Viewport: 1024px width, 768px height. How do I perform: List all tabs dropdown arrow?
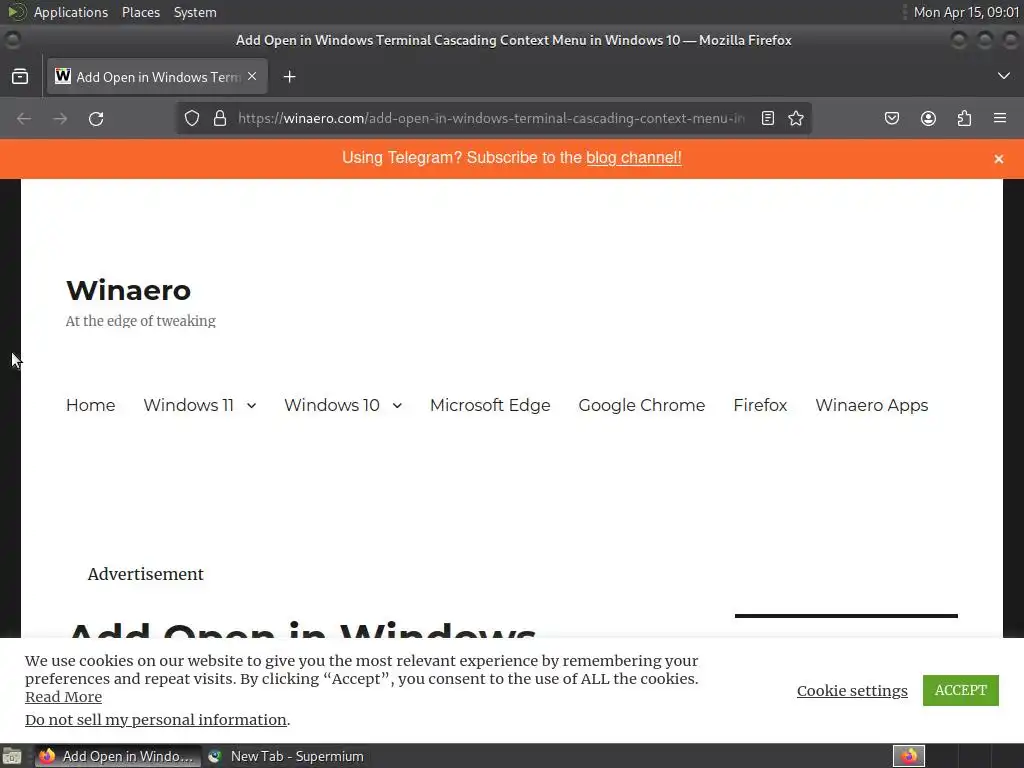click(x=1004, y=76)
